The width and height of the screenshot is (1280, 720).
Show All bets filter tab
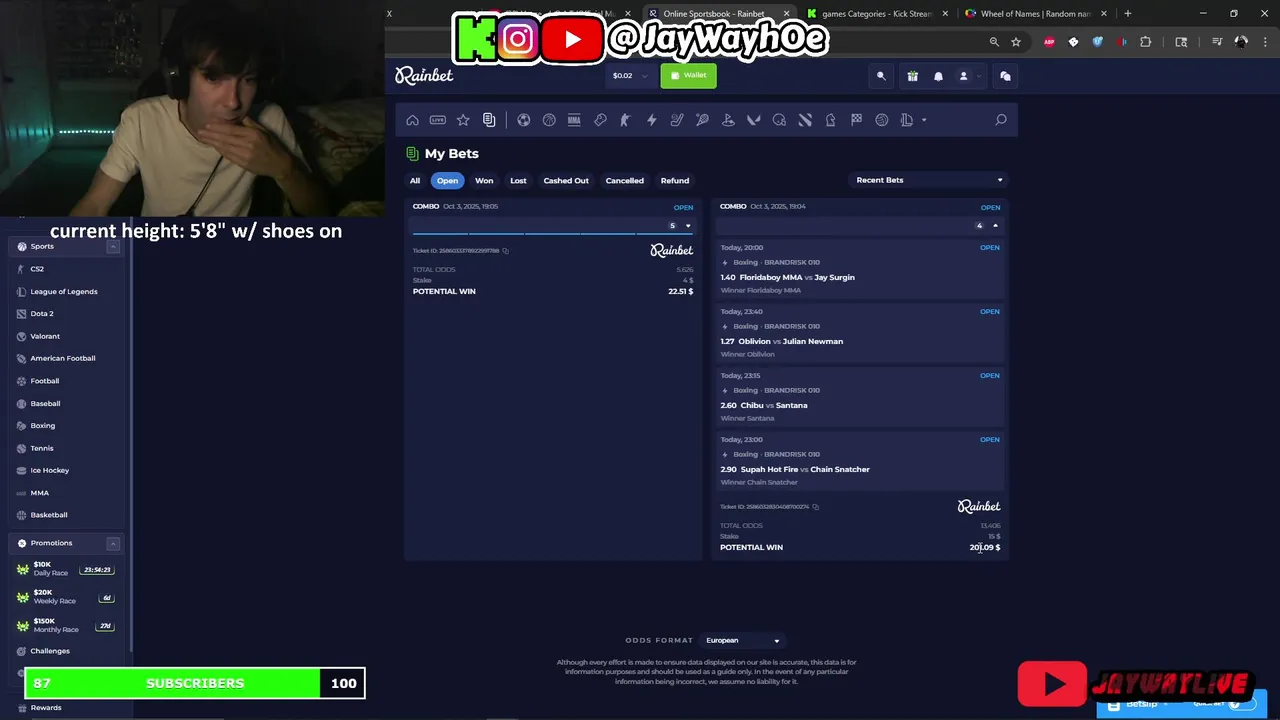pos(415,181)
